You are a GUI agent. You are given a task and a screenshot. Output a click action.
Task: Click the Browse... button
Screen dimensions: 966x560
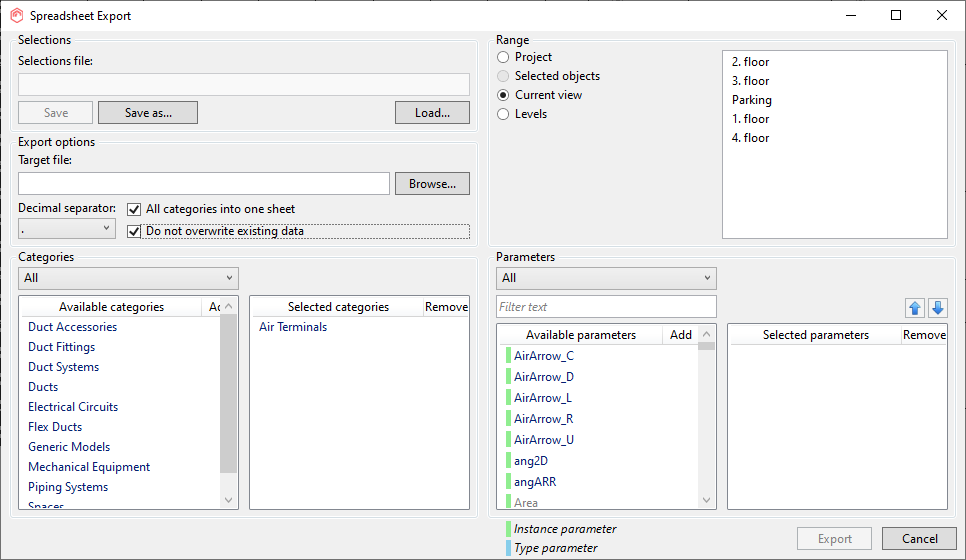pyautogui.click(x=432, y=184)
